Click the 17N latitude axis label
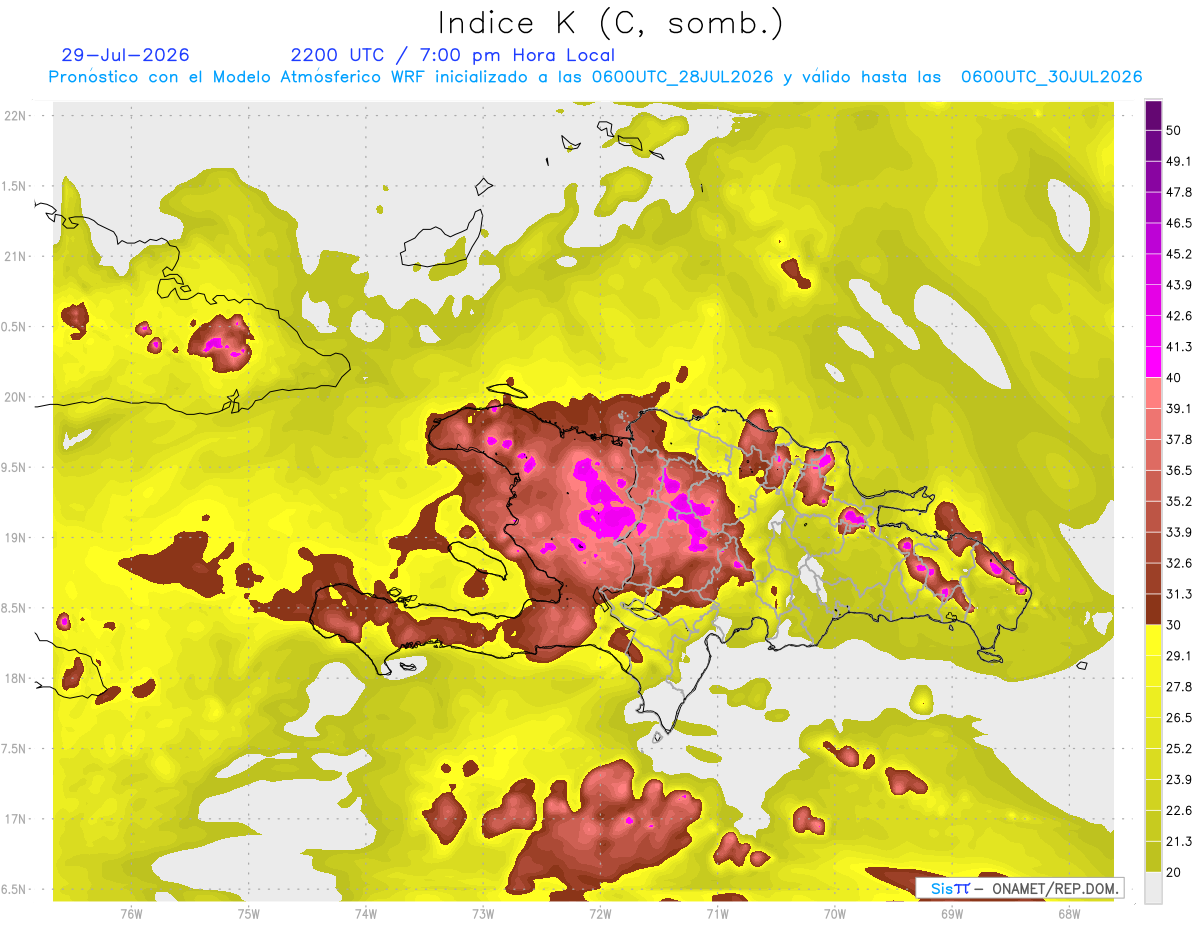 click(16, 820)
